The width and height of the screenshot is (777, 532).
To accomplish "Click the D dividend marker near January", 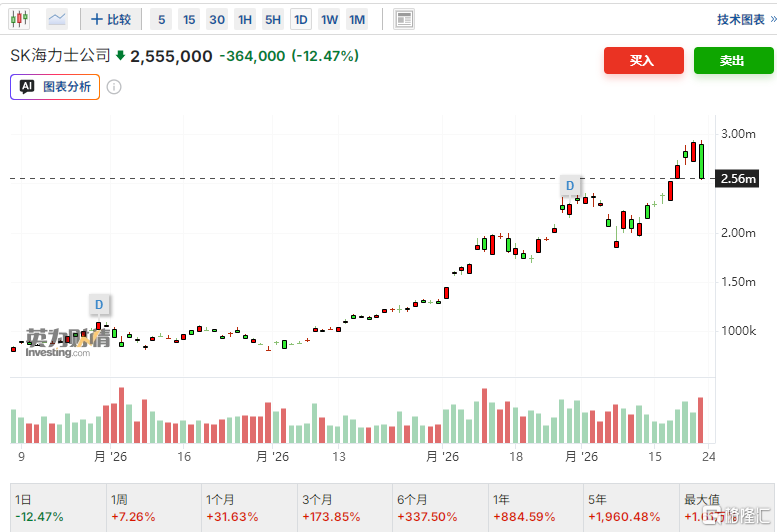I will [x=99, y=305].
